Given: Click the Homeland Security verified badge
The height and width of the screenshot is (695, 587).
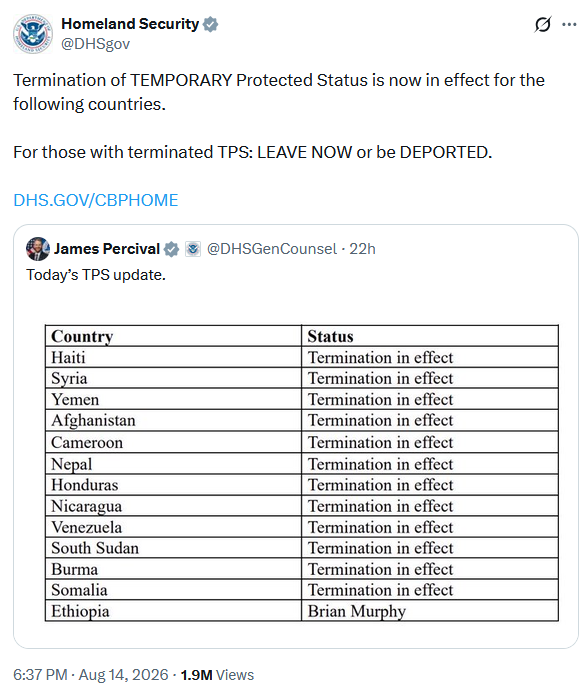Looking at the screenshot, I should (x=210, y=24).
